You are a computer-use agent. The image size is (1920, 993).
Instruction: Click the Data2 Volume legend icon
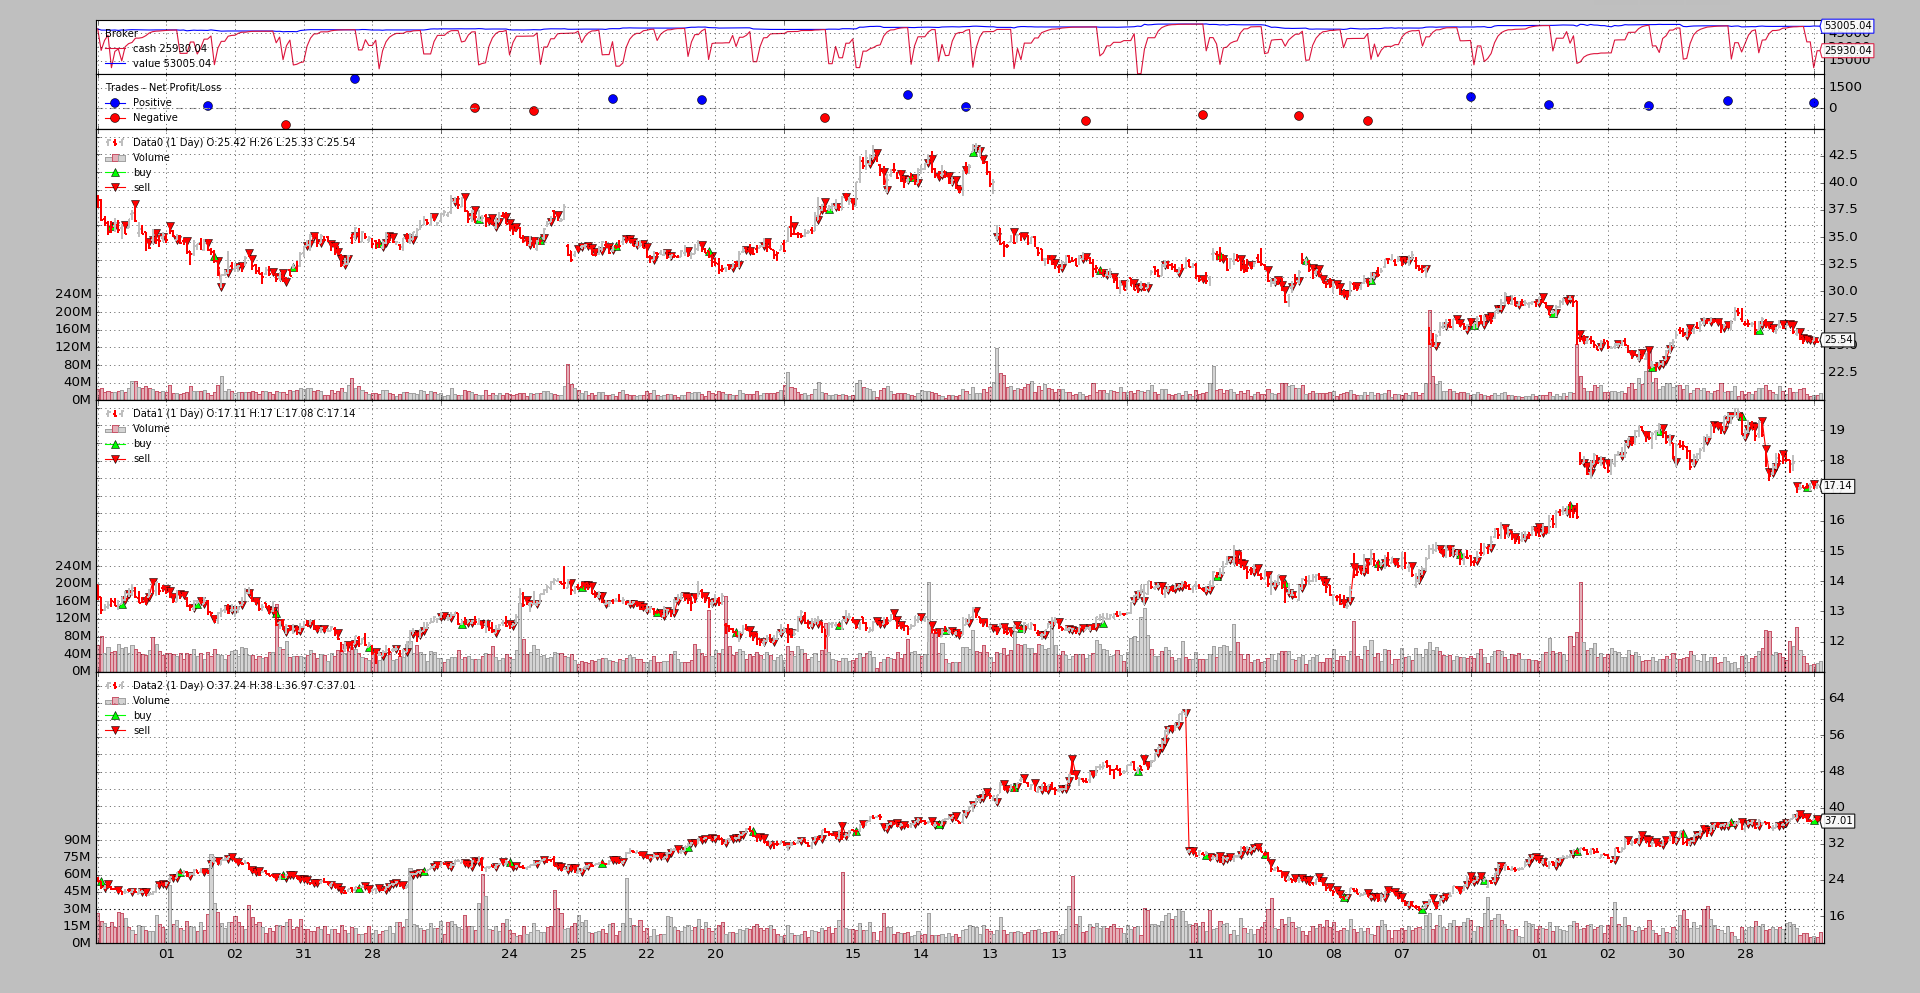click(115, 701)
